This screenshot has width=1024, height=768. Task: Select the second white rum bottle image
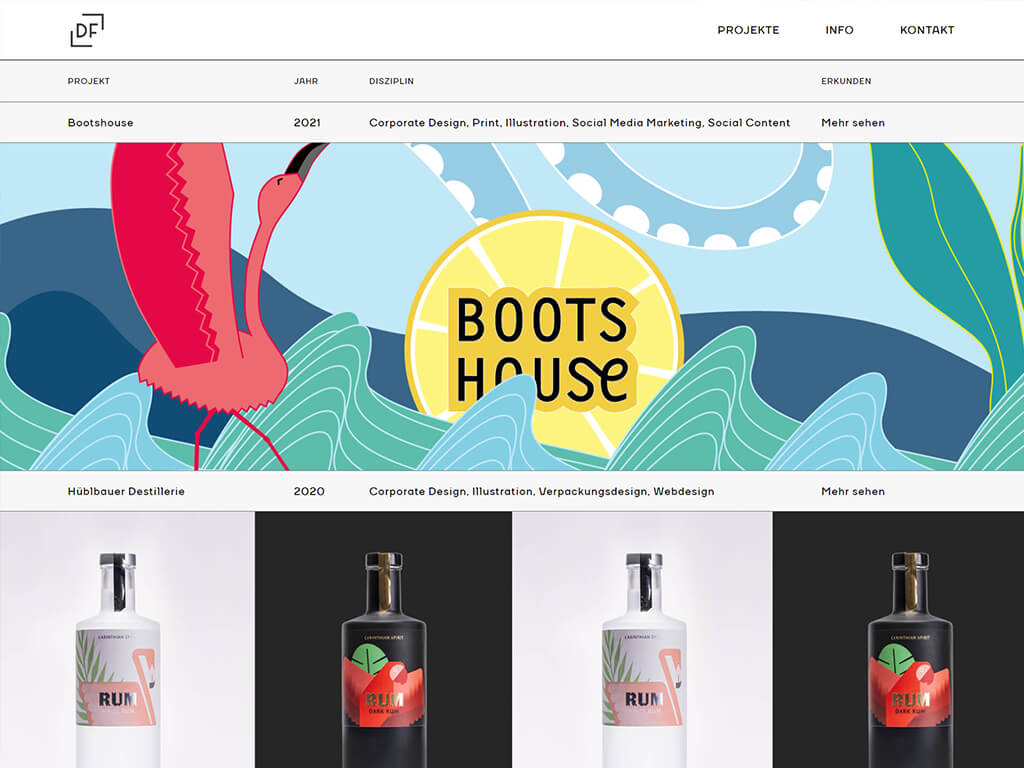point(642,640)
